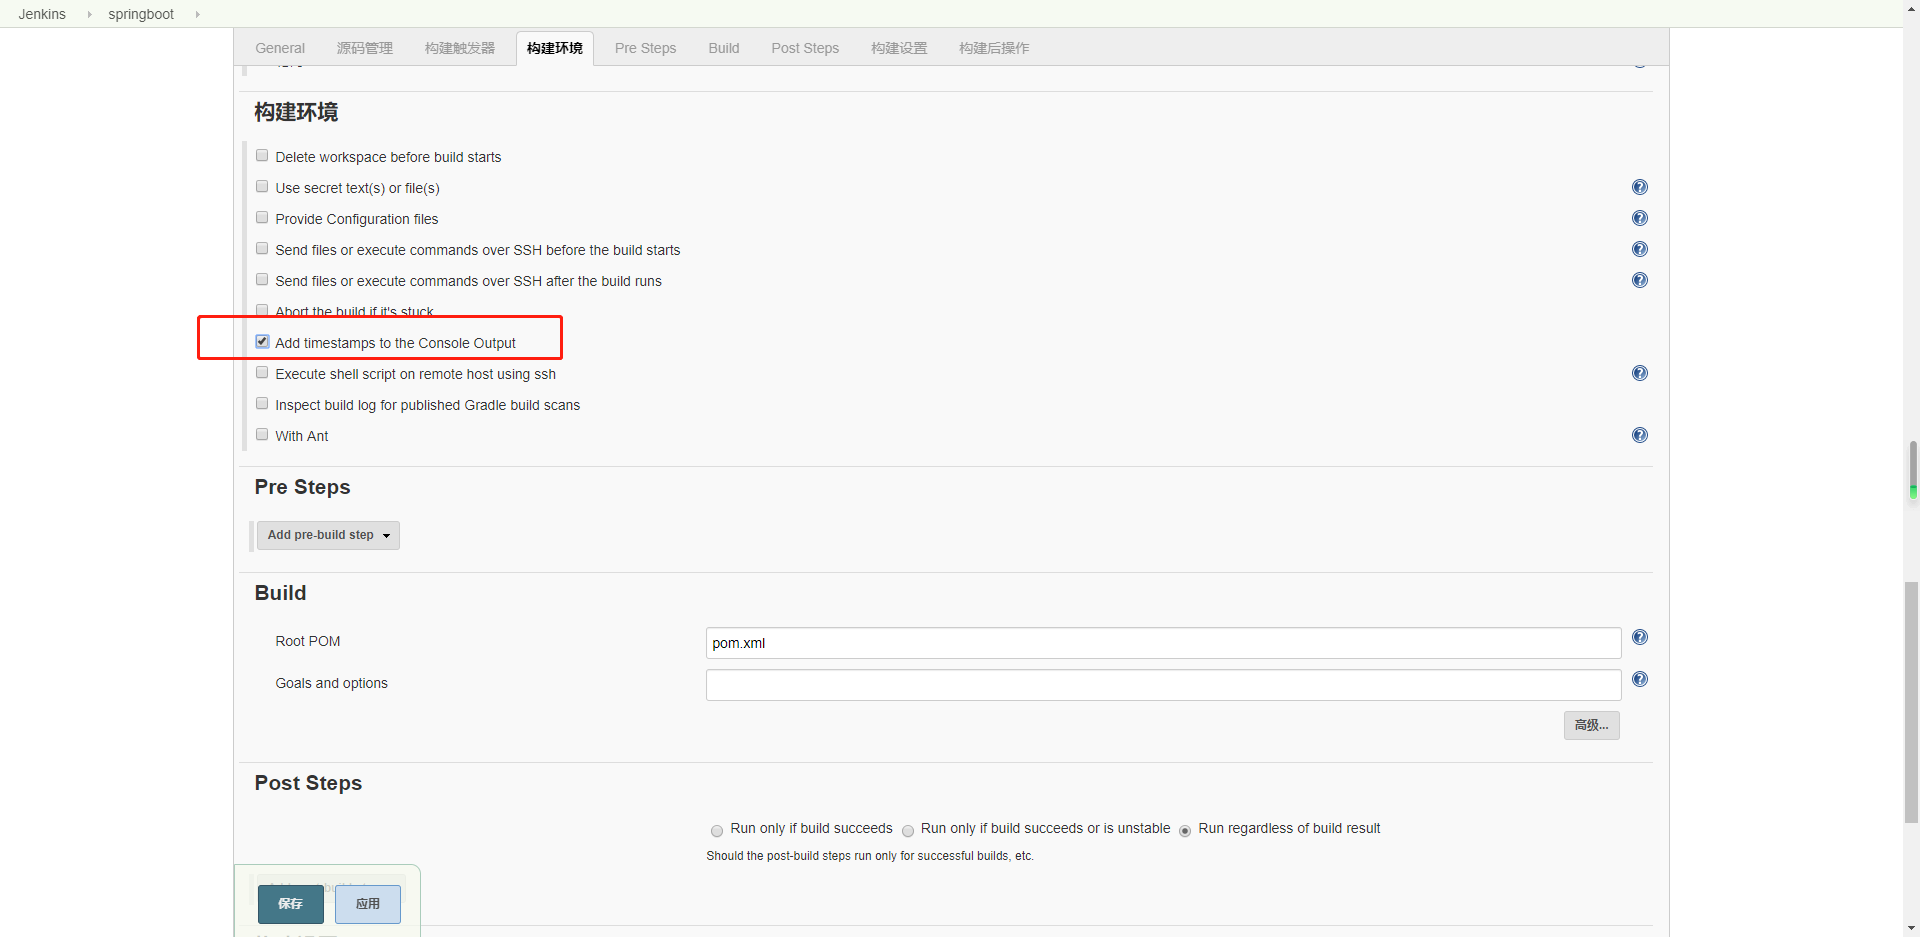The height and width of the screenshot is (937, 1920).
Task: Enable Inspect build log for Gradle build scans
Action: click(x=262, y=403)
